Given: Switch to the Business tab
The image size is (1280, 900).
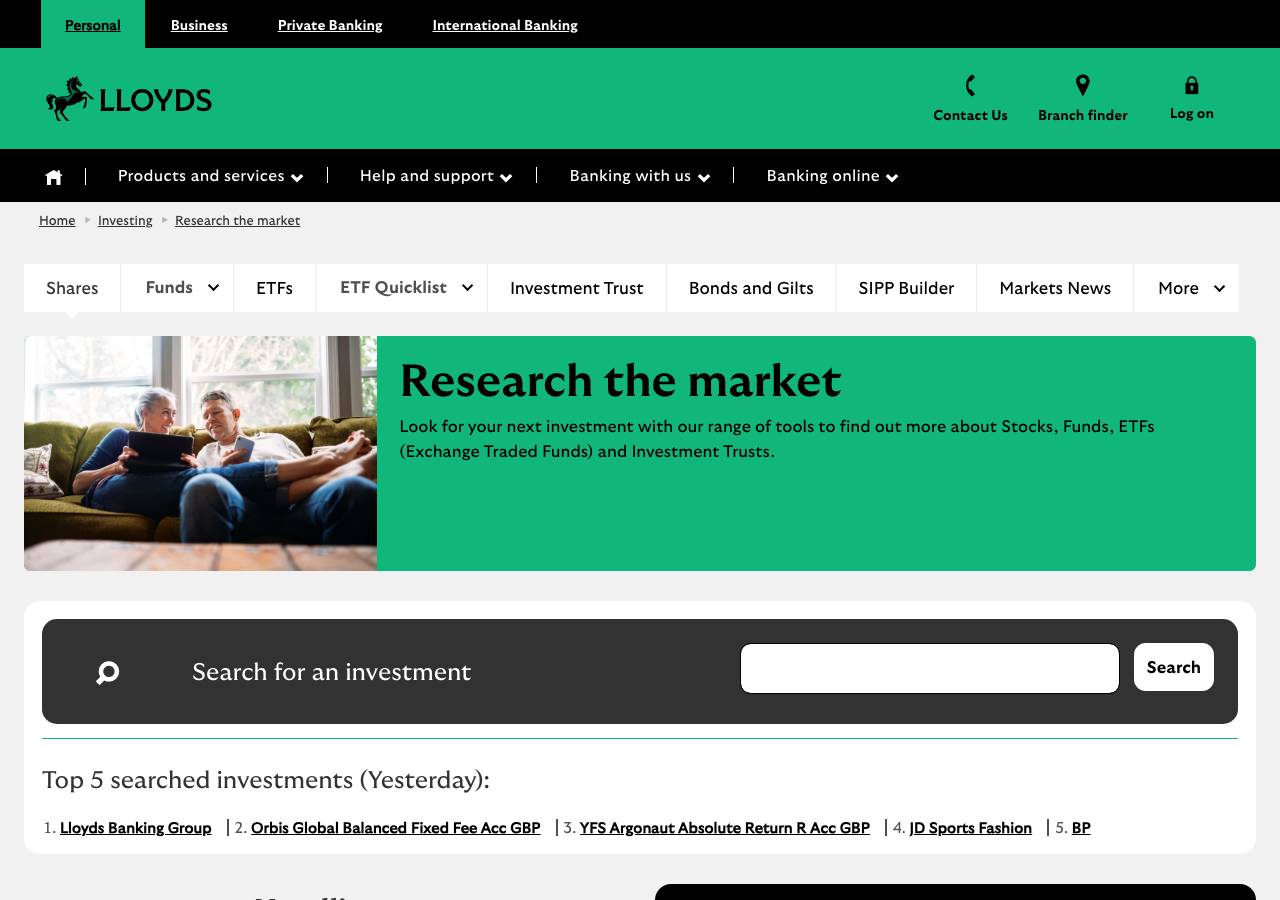Looking at the screenshot, I should tap(199, 25).
